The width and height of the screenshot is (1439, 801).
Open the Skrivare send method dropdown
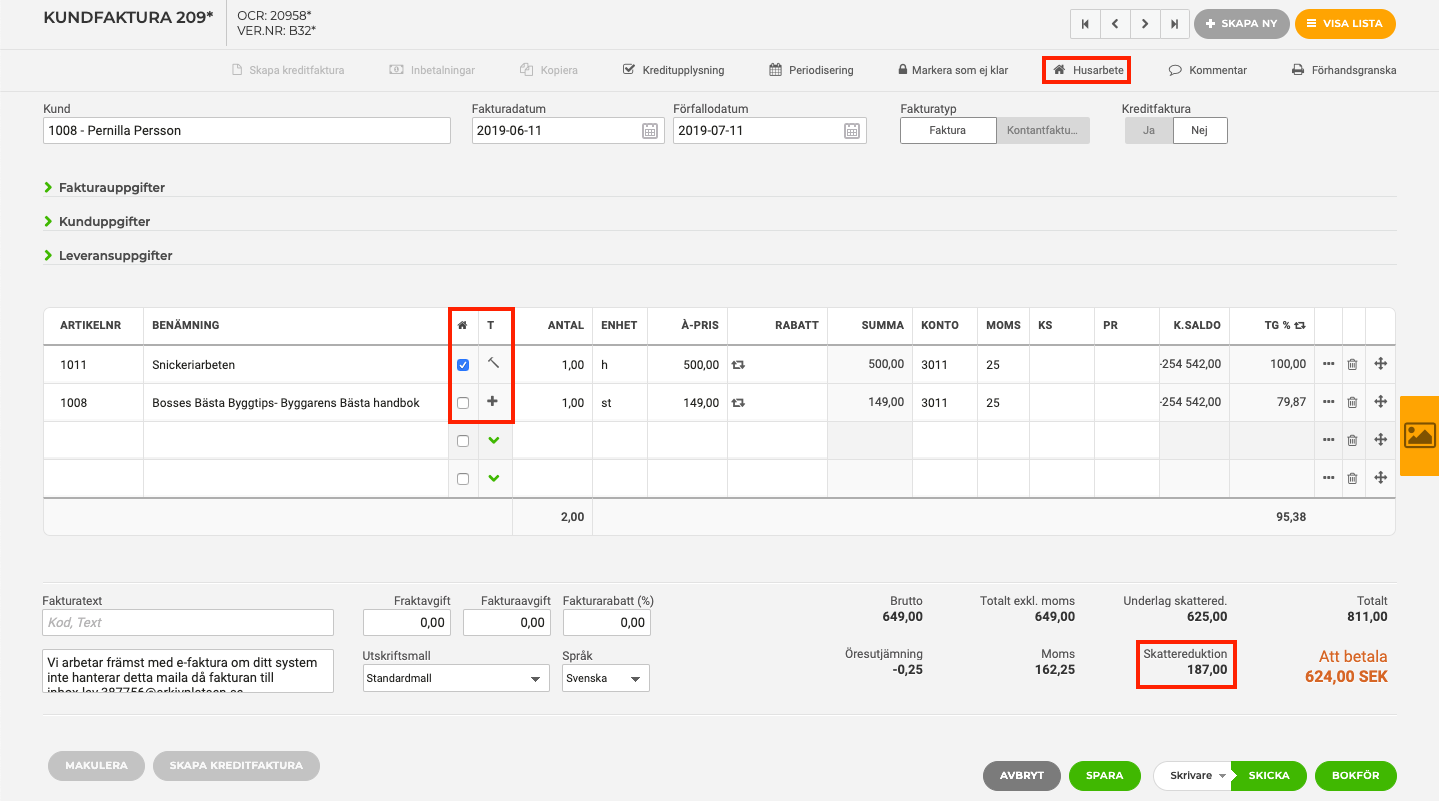pyautogui.click(x=1193, y=775)
